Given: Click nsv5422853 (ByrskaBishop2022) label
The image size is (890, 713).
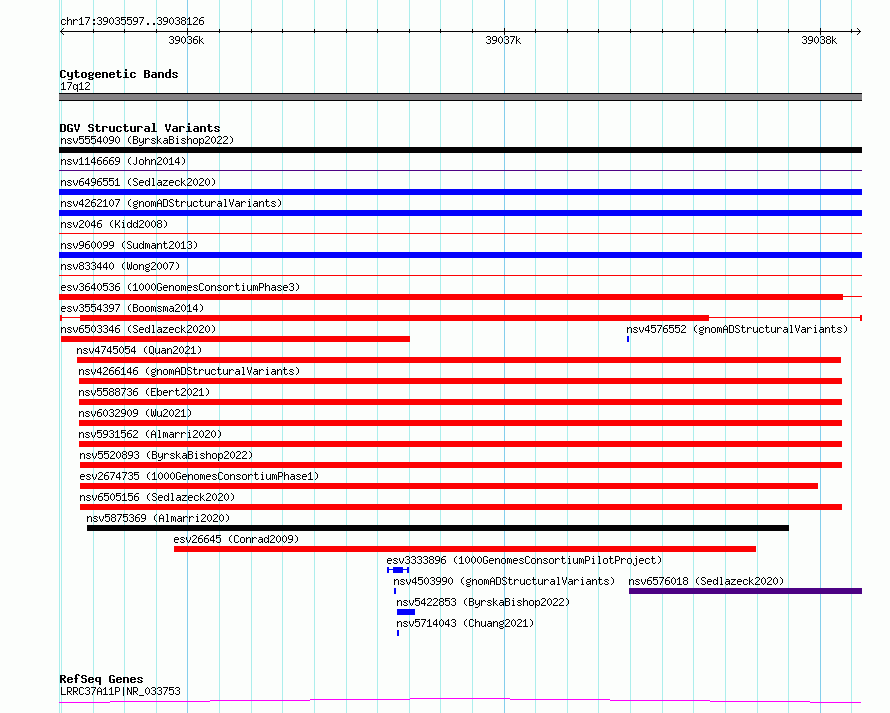Looking at the screenshot, I should 483,602.
